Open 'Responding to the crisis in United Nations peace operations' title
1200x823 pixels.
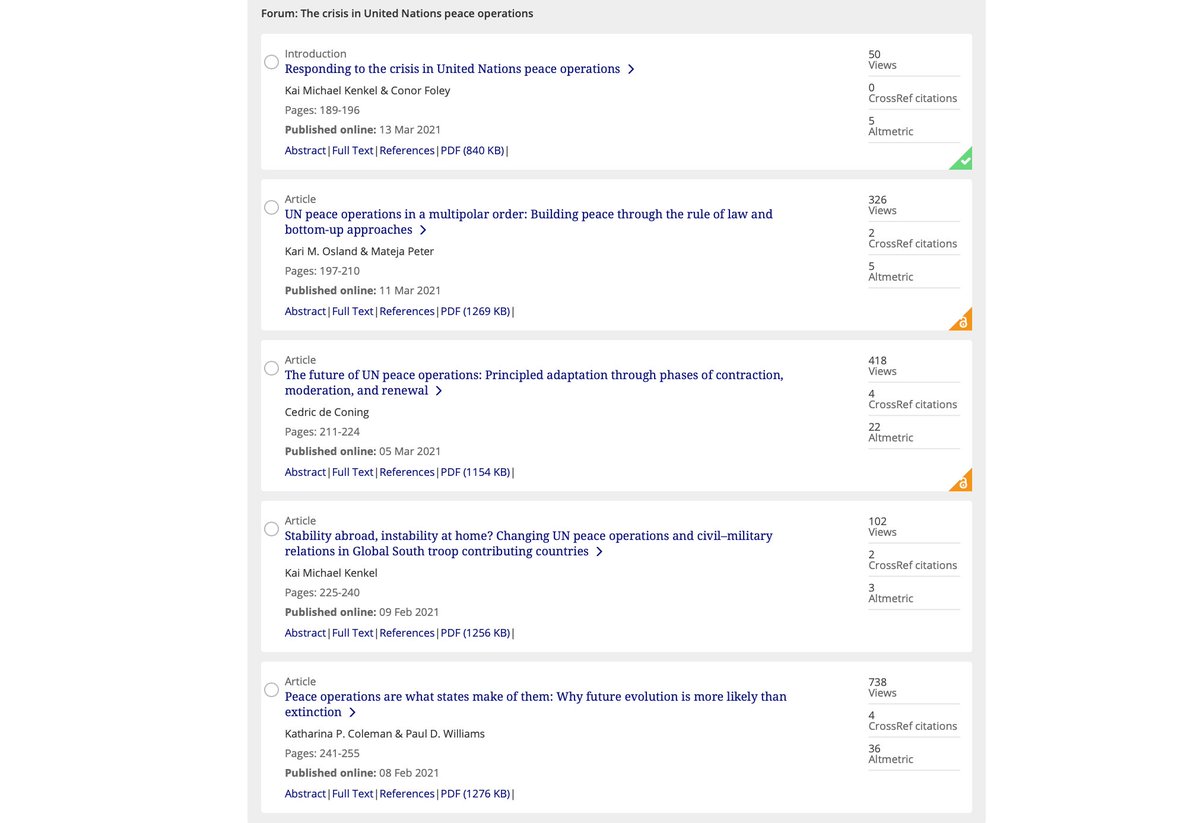pos(452,69)
